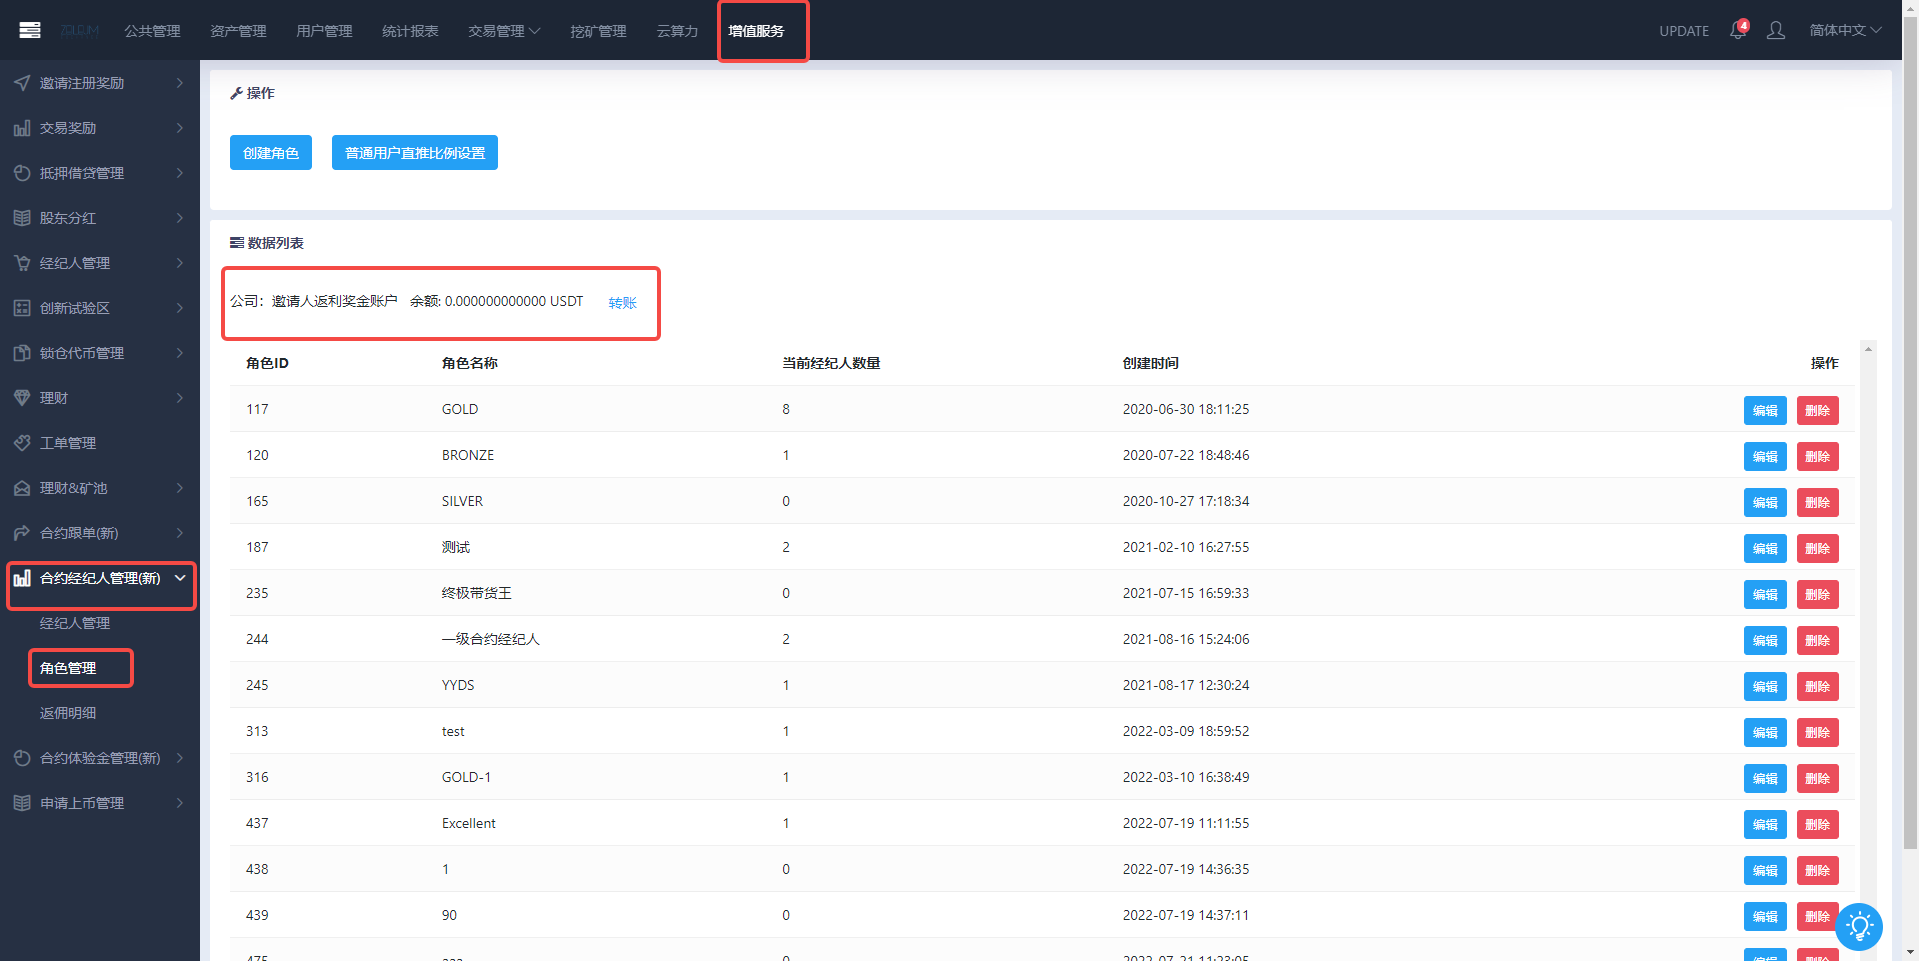1919x961 pixels.
Task: Edit the GOLD role row
Action: point(1765,411)
